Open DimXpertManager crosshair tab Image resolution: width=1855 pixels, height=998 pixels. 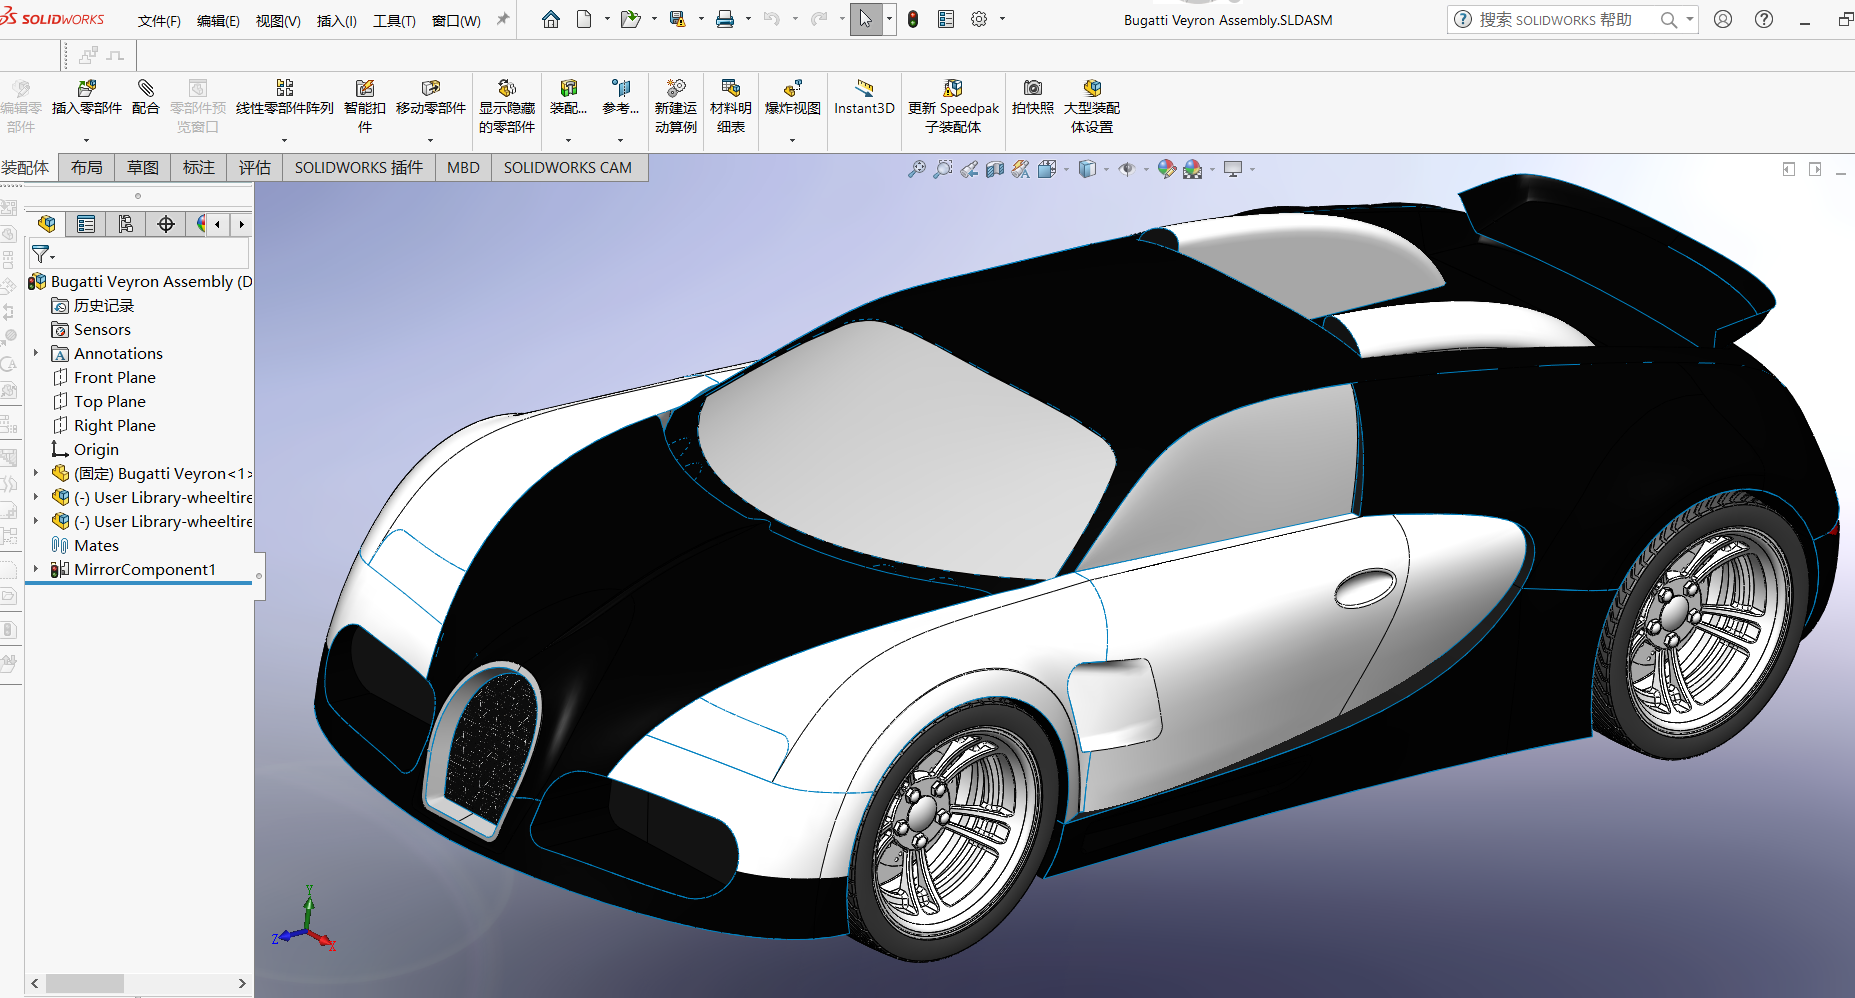(x=166, y=224)
